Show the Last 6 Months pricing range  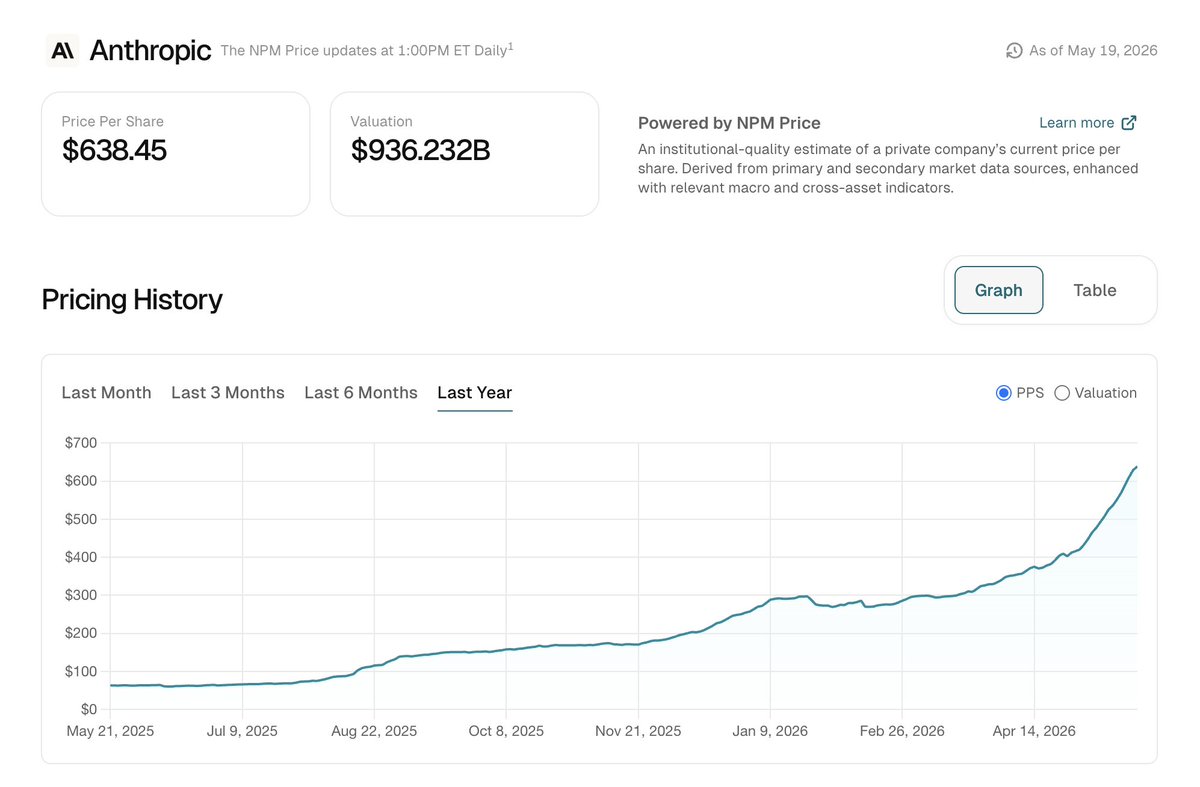[x=361, y=393]
